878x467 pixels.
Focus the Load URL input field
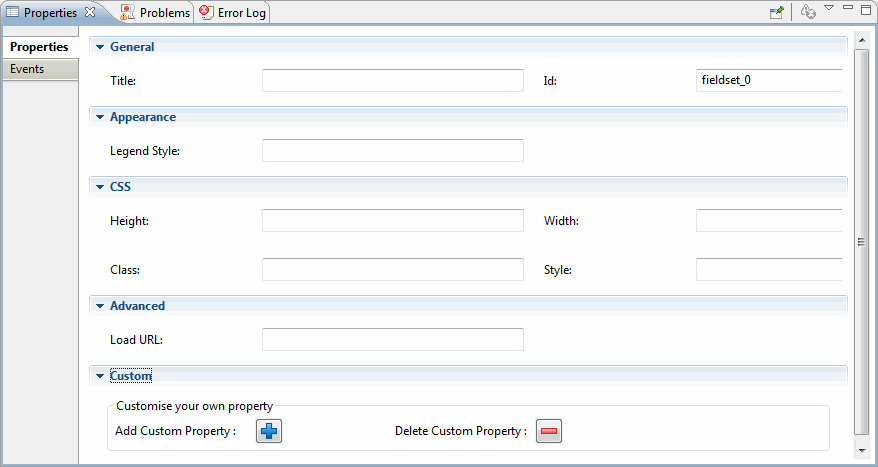393,339
